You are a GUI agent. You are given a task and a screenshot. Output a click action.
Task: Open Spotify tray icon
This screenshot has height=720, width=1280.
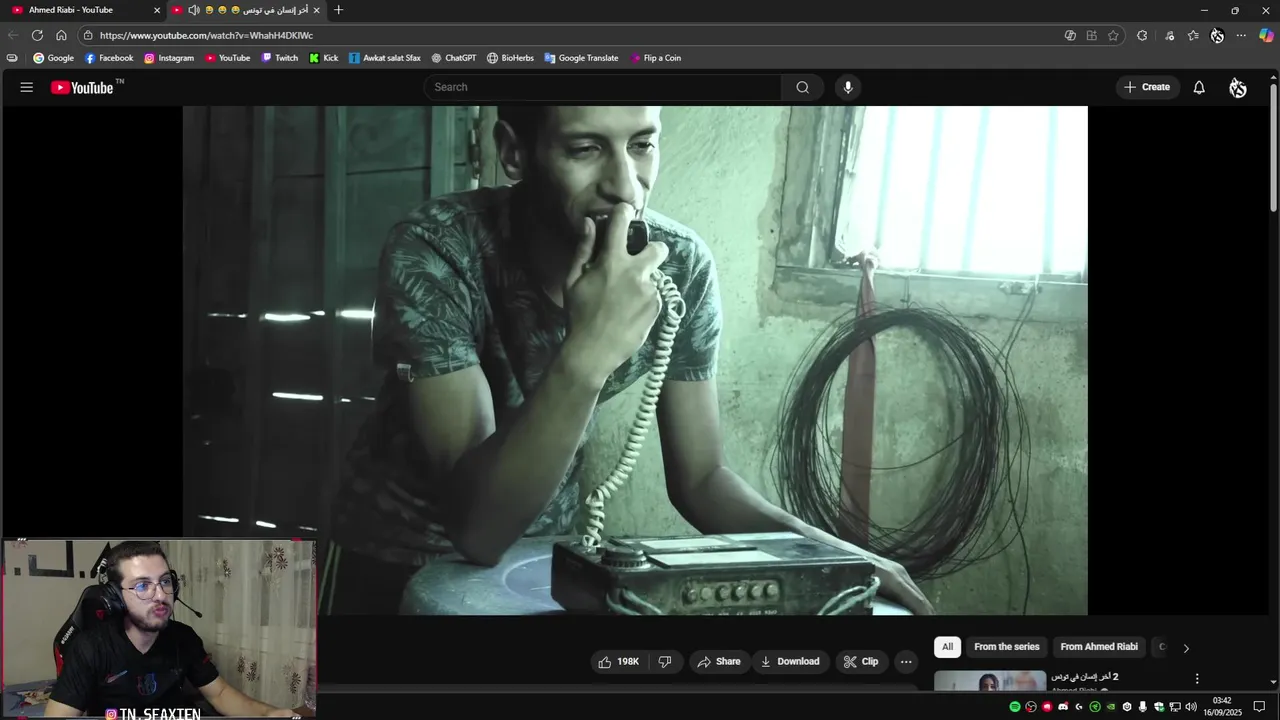(x=1015, y=707)
